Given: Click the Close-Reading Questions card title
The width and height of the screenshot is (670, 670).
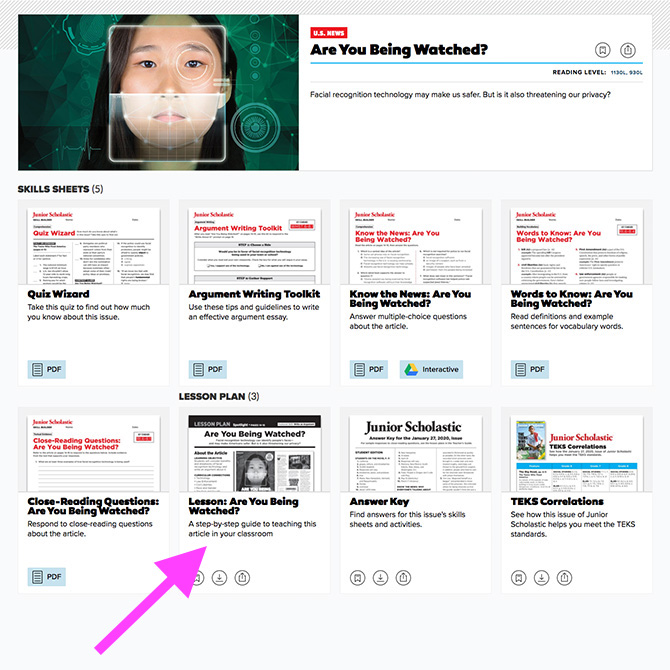Looking at the screenshot, I should pyautogui.click(x=93, y=506).
